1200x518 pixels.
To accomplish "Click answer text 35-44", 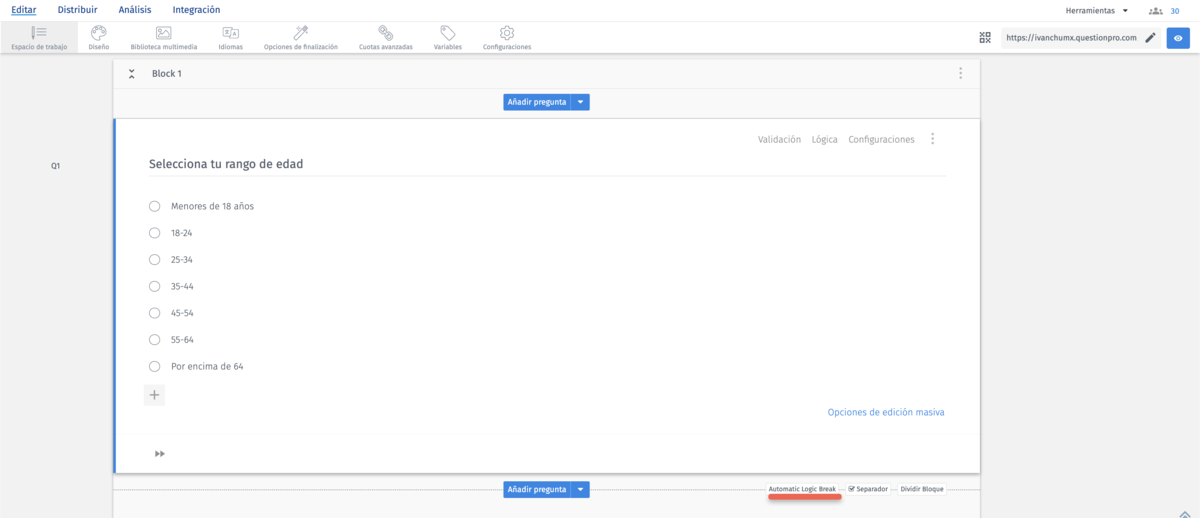I will tap(182, 286).
